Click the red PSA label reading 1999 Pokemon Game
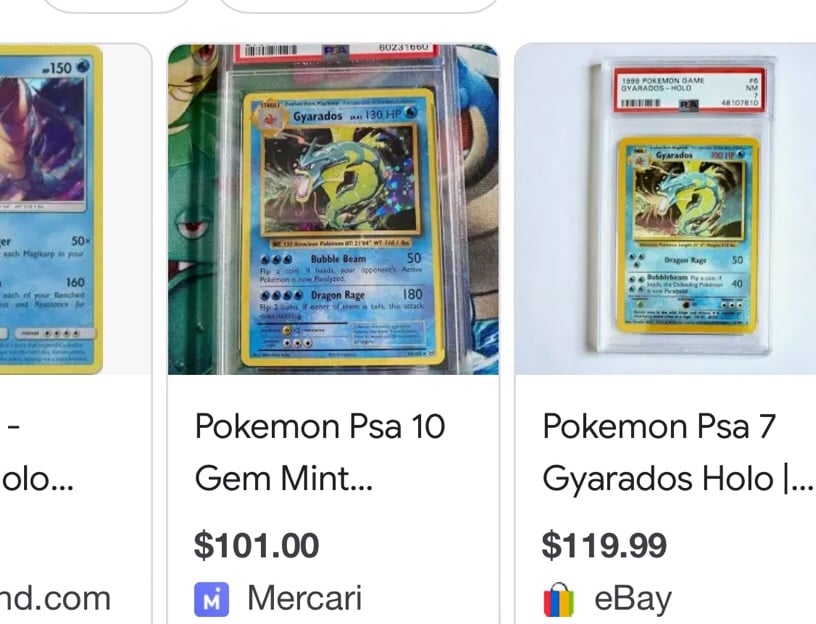This screenshot has width=816, height=624. point(689,90)
